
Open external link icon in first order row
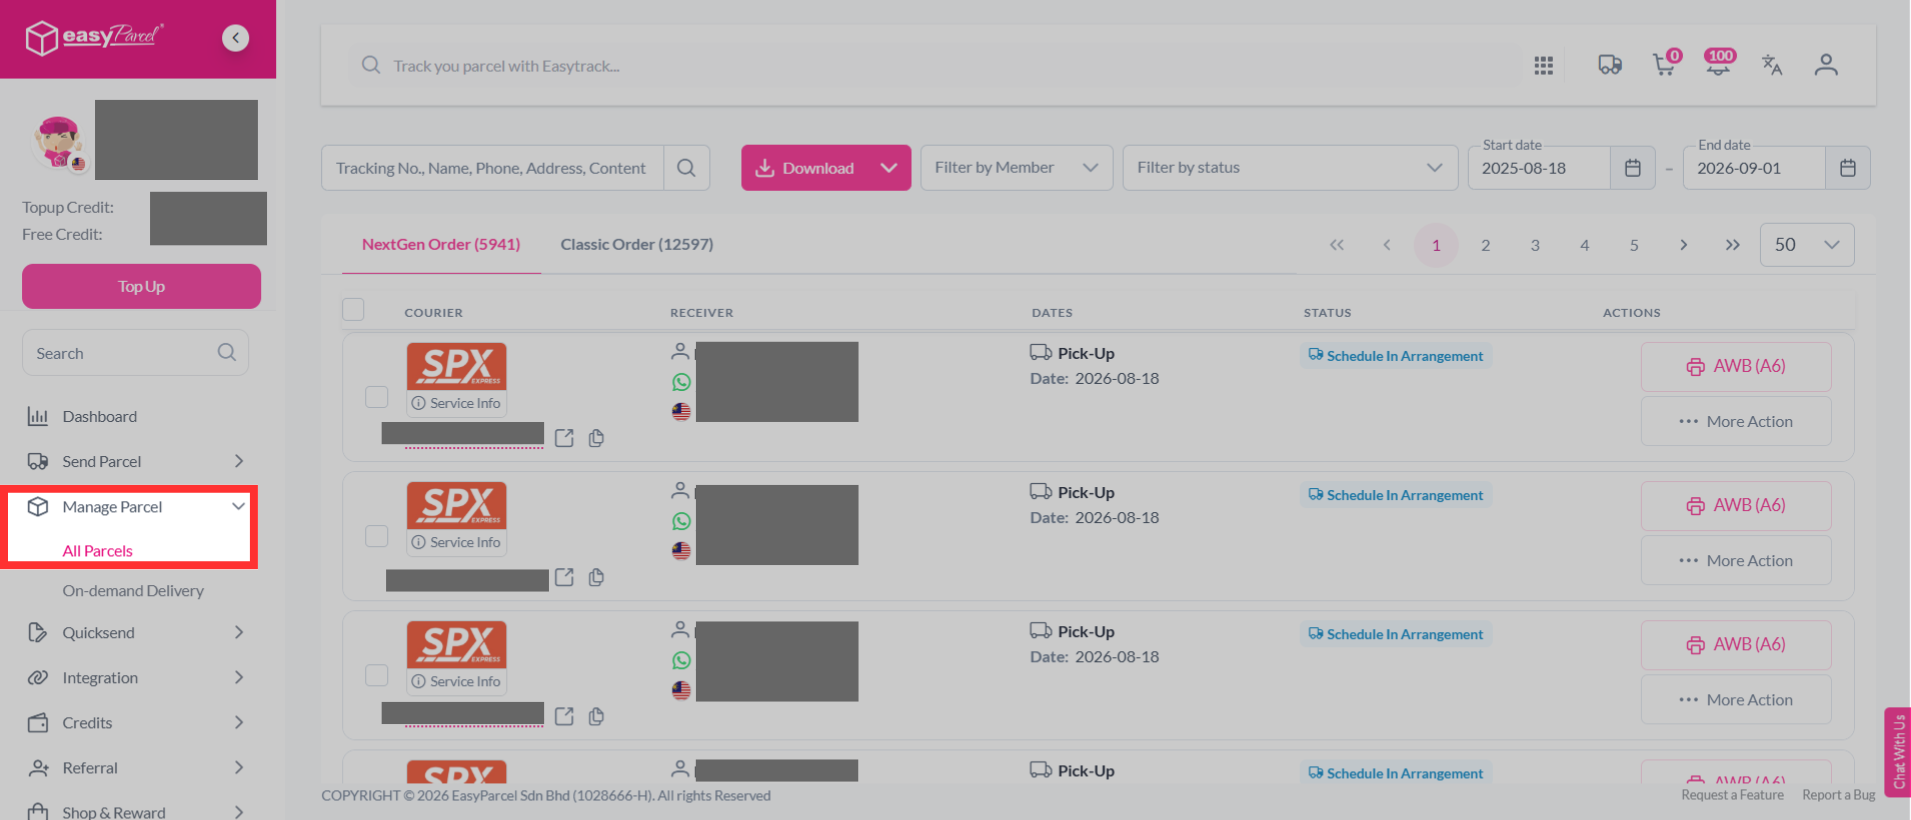(x=564, y=438)
